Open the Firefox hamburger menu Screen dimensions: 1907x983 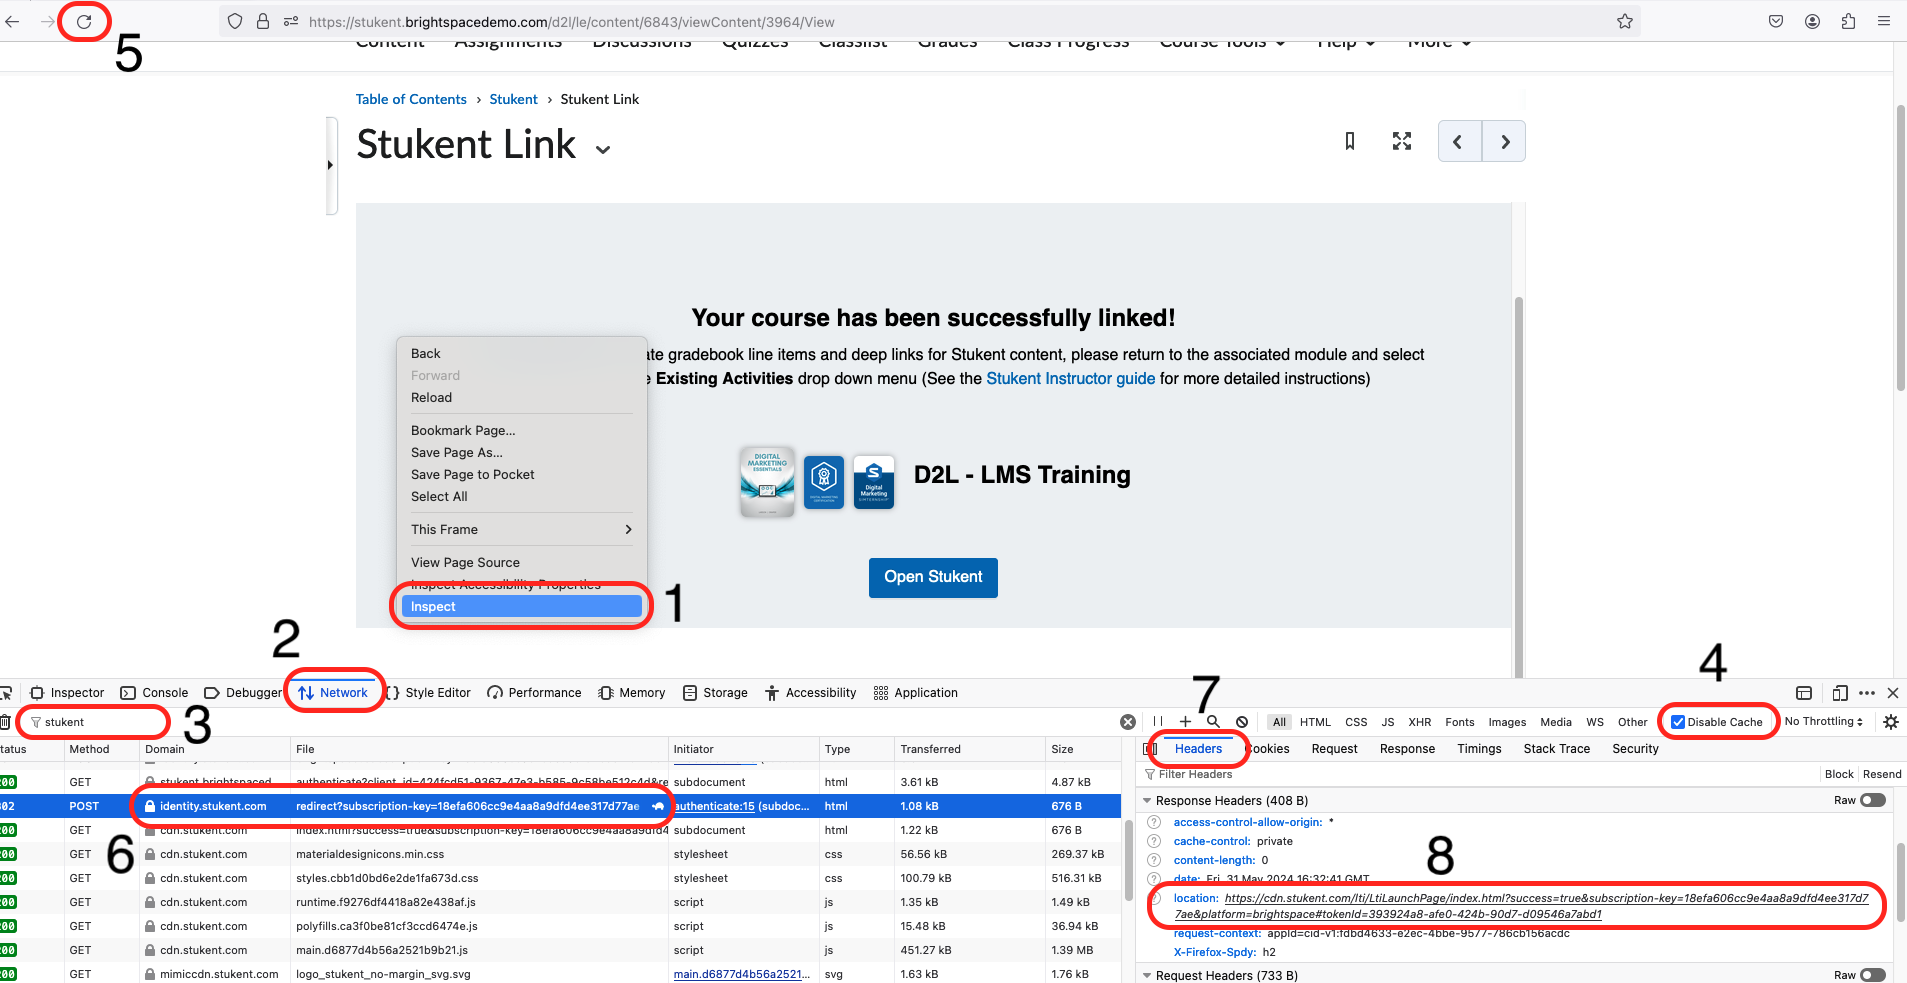click(1884, 21)
